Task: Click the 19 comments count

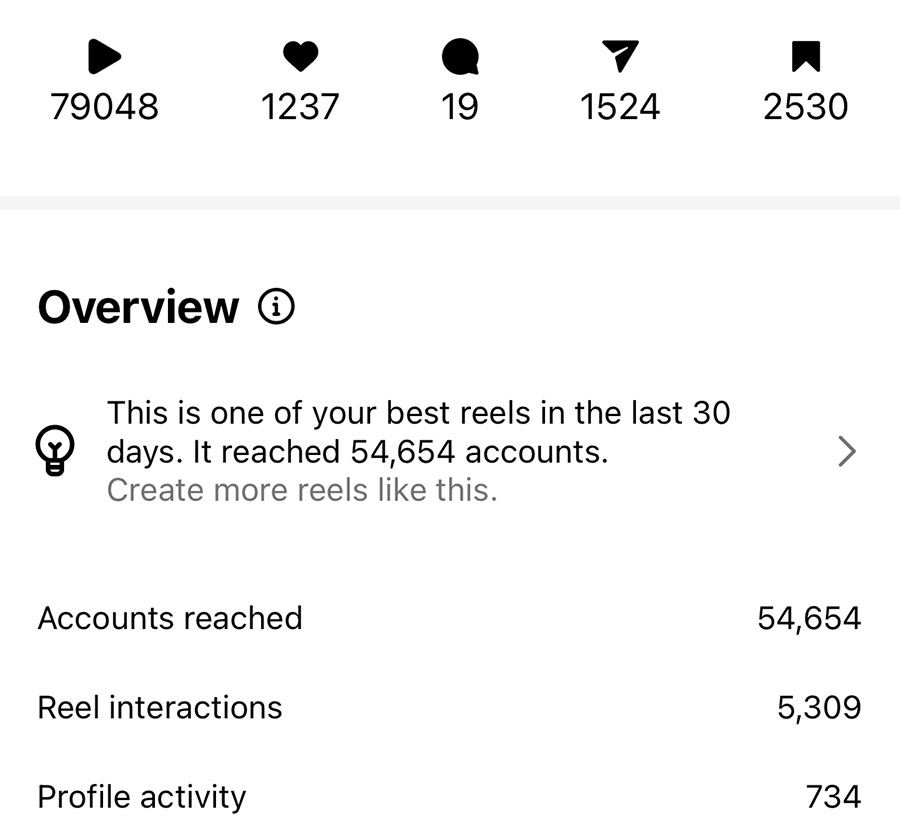Action: click(x=460, y=107)
